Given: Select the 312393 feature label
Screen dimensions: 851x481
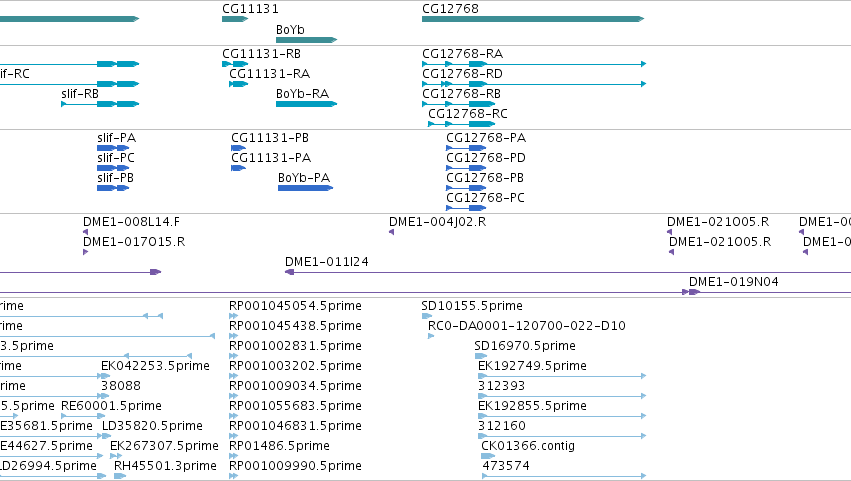Looking at the screenshot, I should point(501,387).
